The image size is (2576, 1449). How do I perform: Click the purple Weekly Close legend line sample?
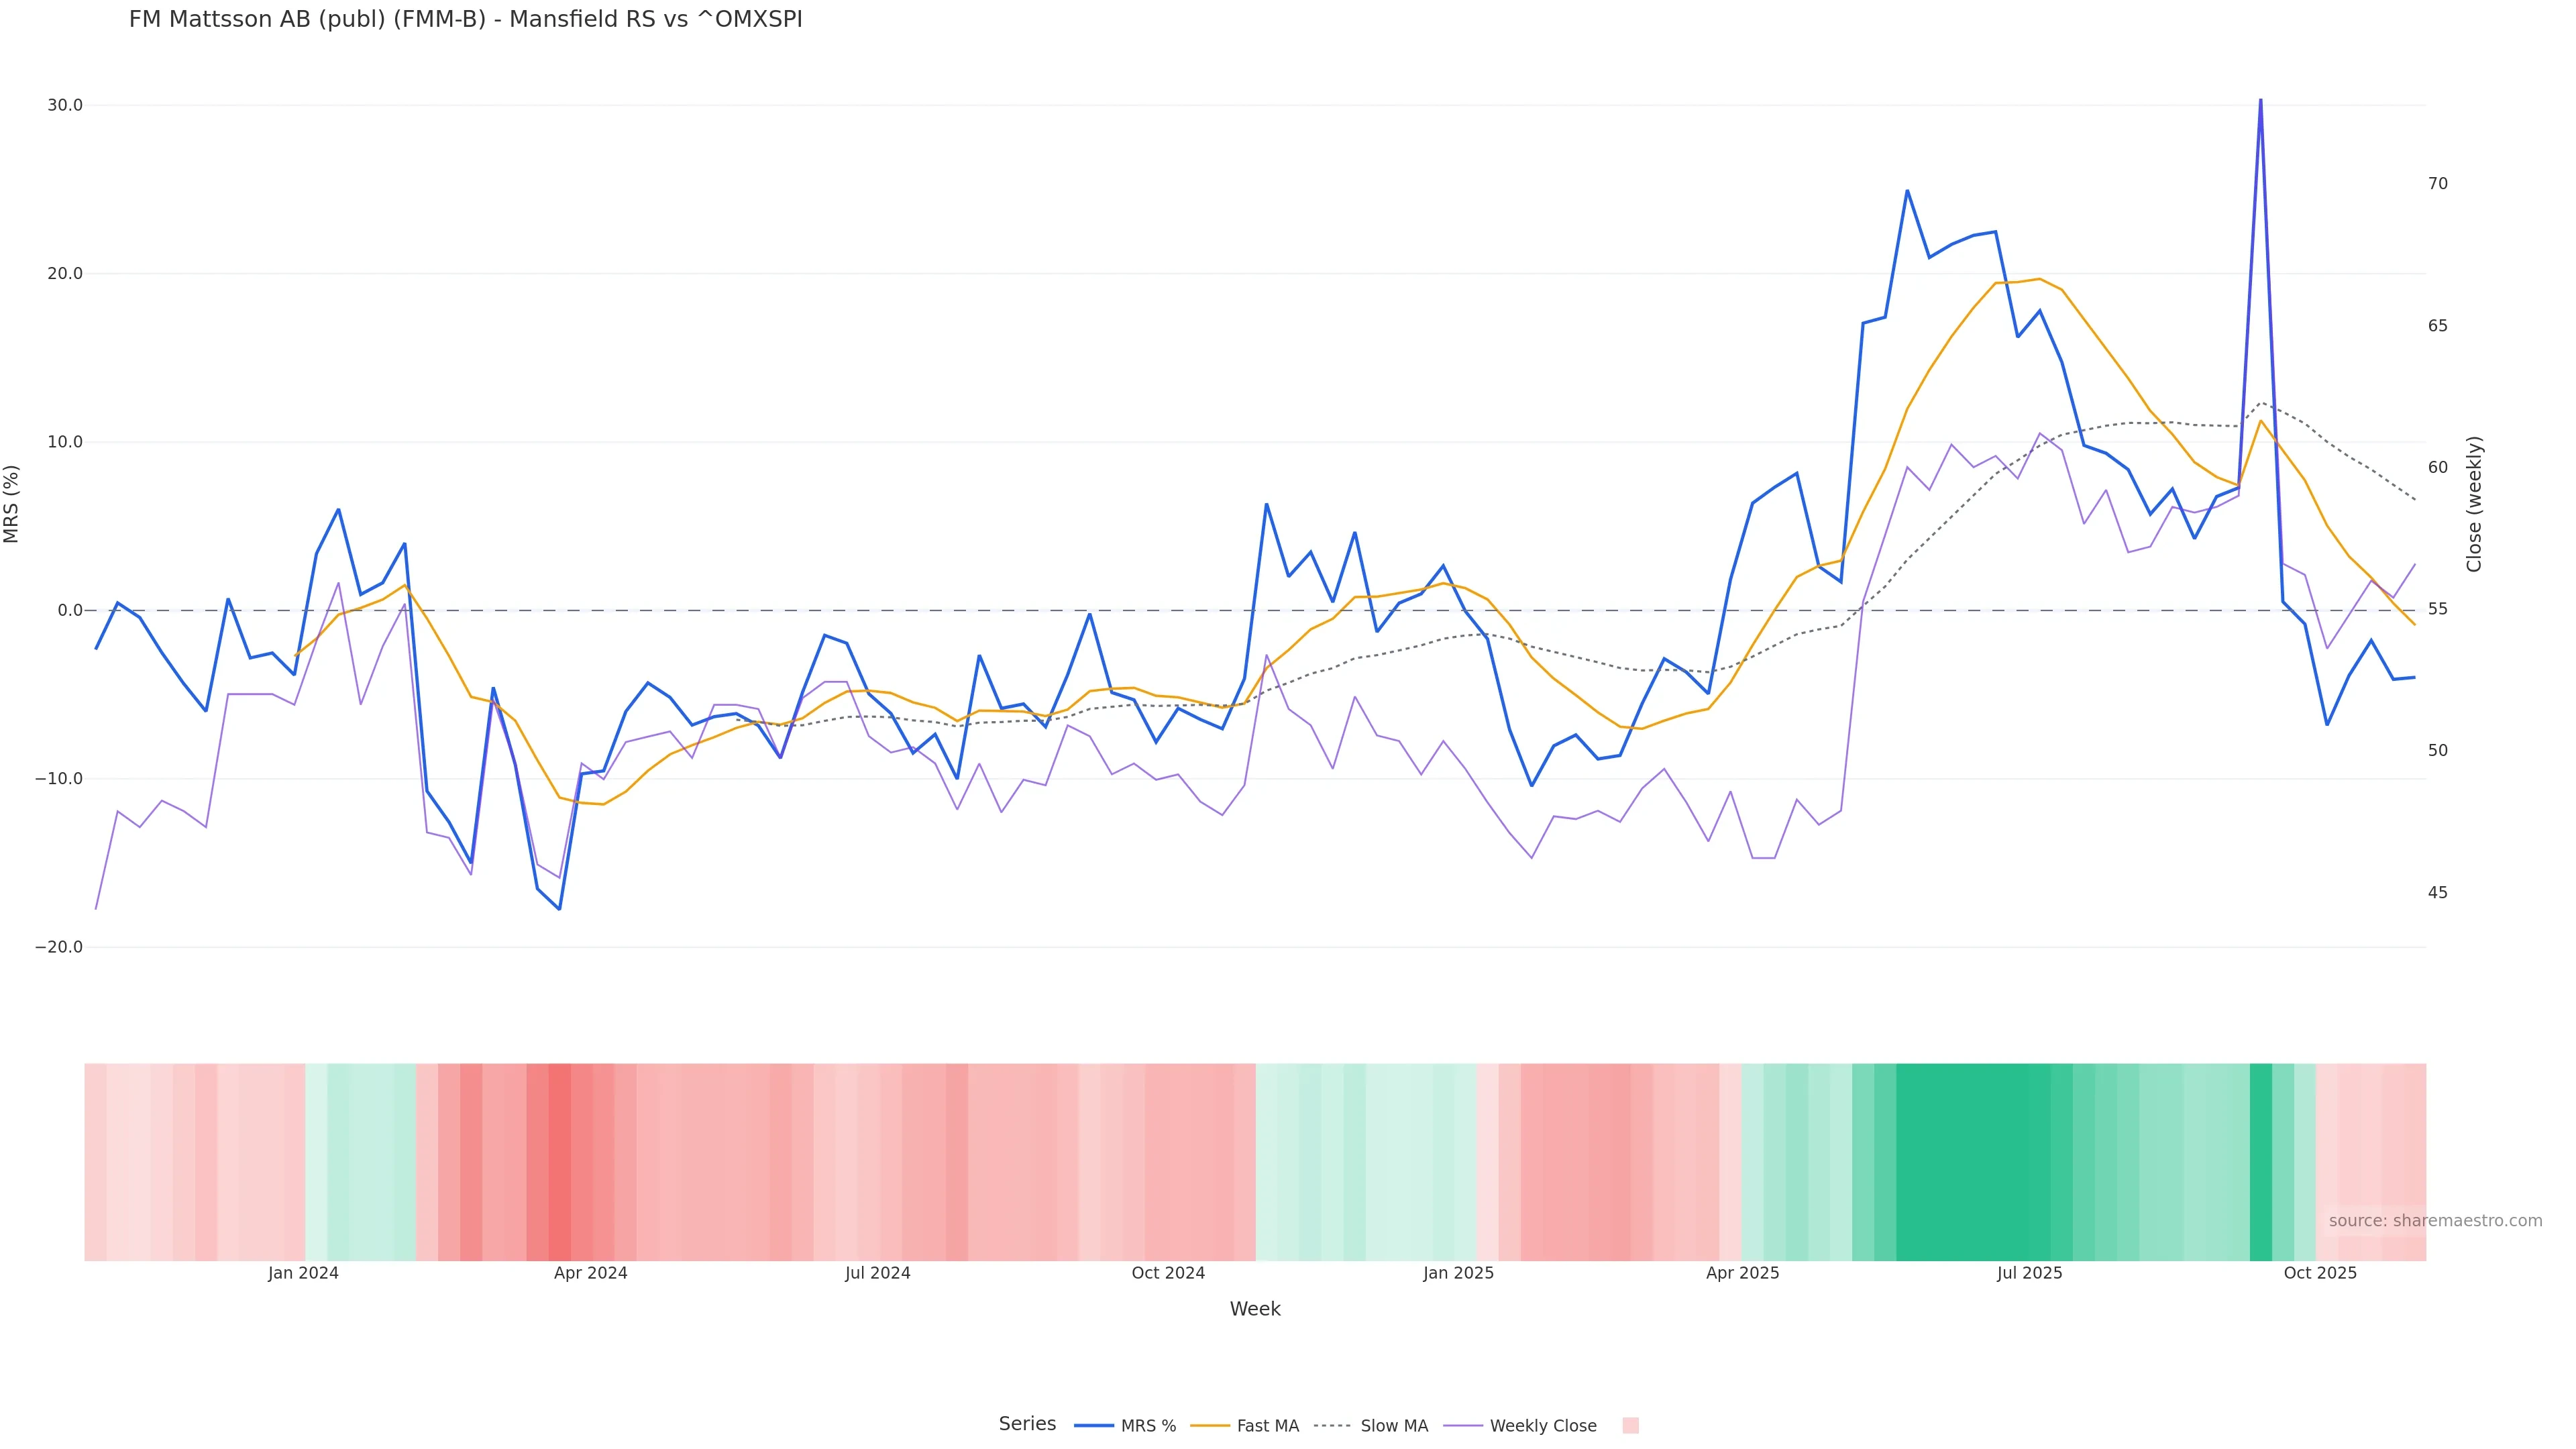pos(1463,1426)
